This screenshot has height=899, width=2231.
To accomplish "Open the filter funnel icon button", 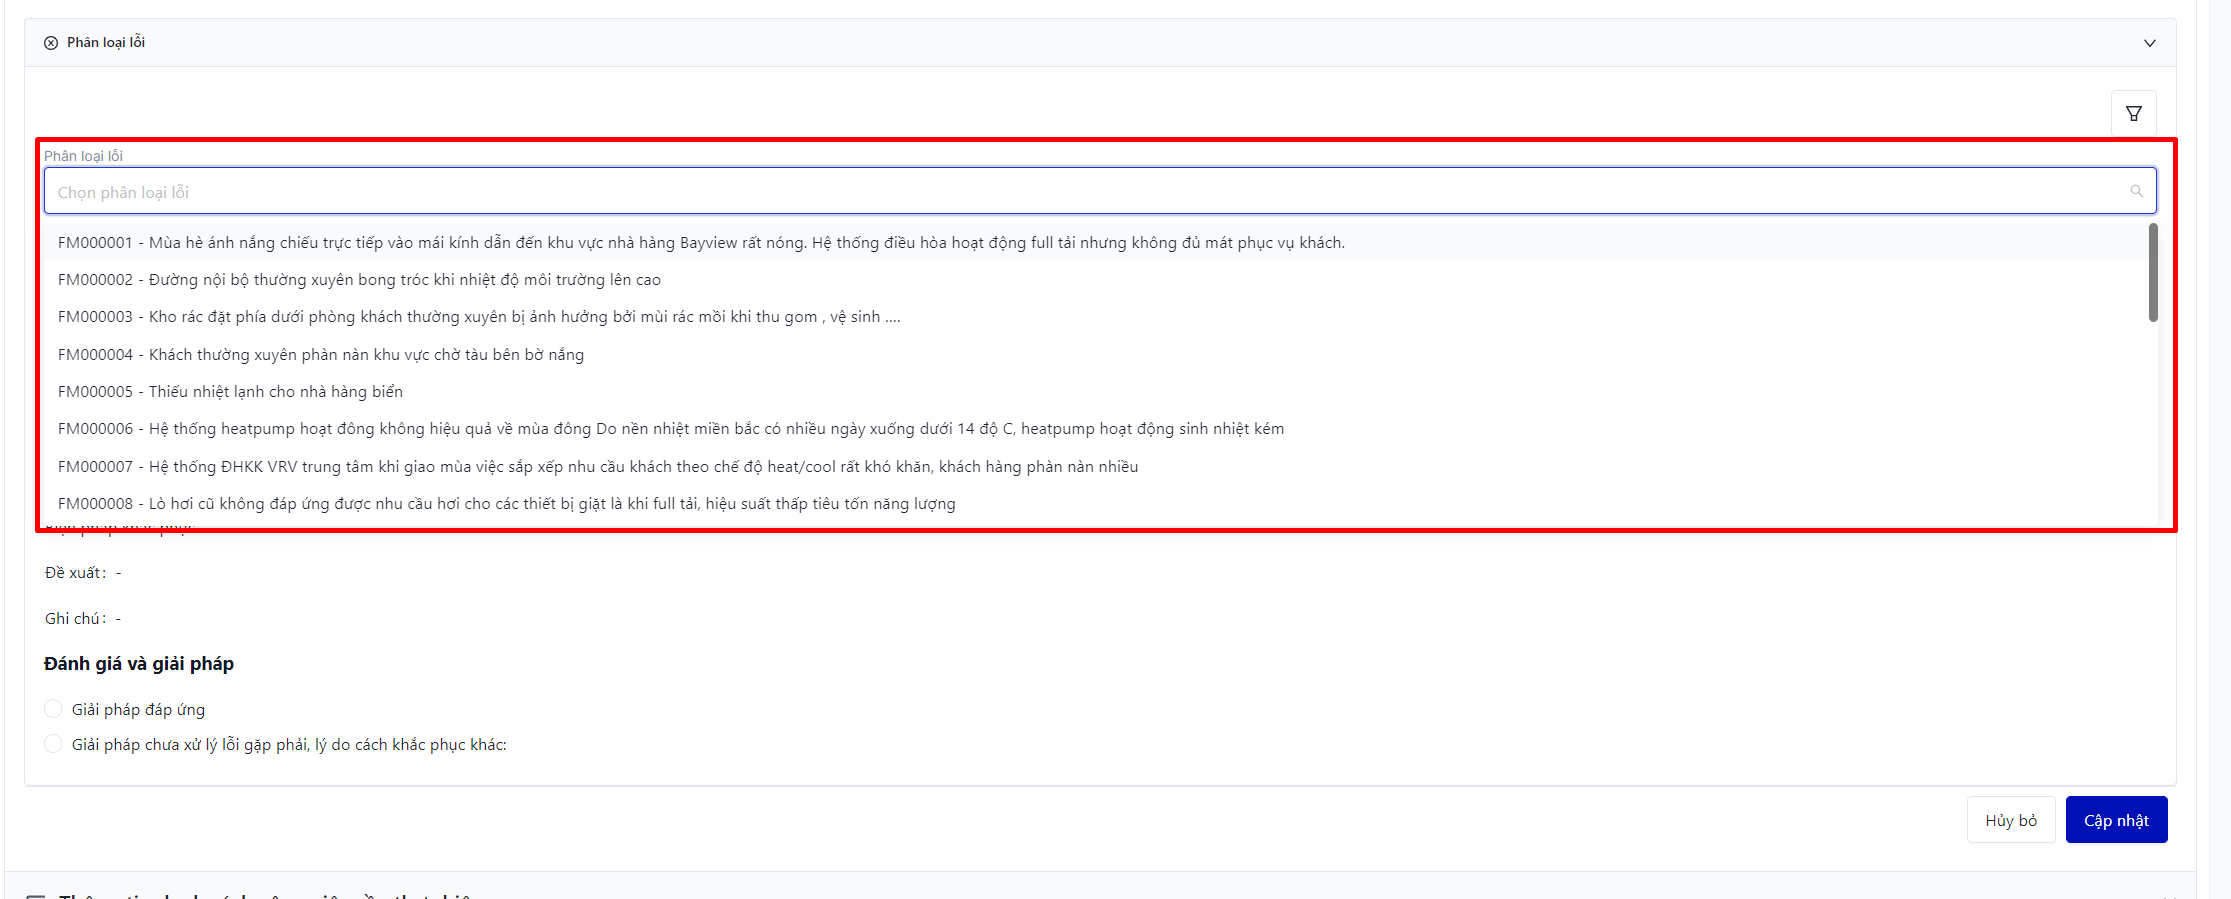I will point(2133,114).
